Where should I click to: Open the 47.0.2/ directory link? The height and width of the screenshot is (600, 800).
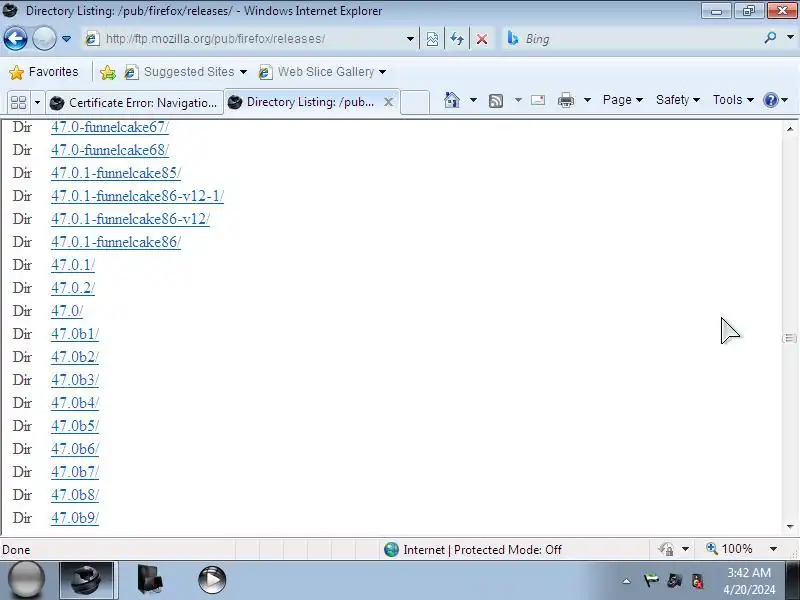point(73,288)
